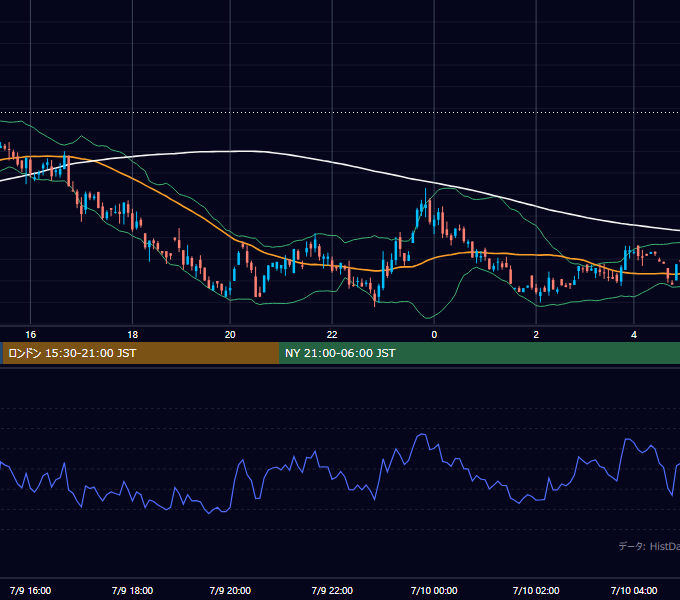Click the hour label 0 under the chart
680x600 pixels.
click(434, 335)
